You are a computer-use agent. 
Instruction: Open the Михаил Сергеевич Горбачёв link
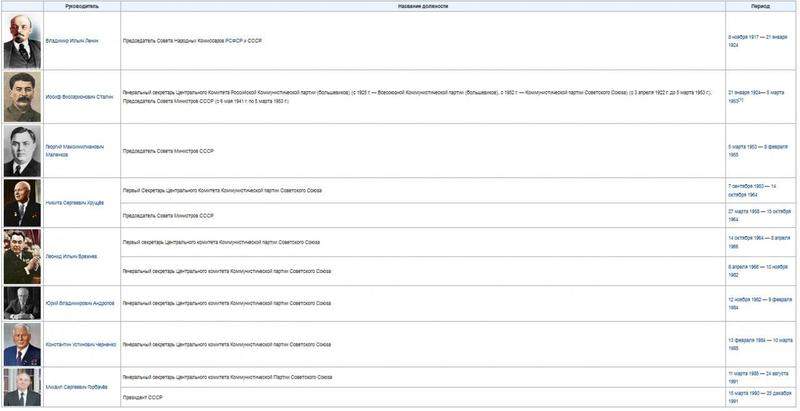pyautogui.click(x=77, y=386)
